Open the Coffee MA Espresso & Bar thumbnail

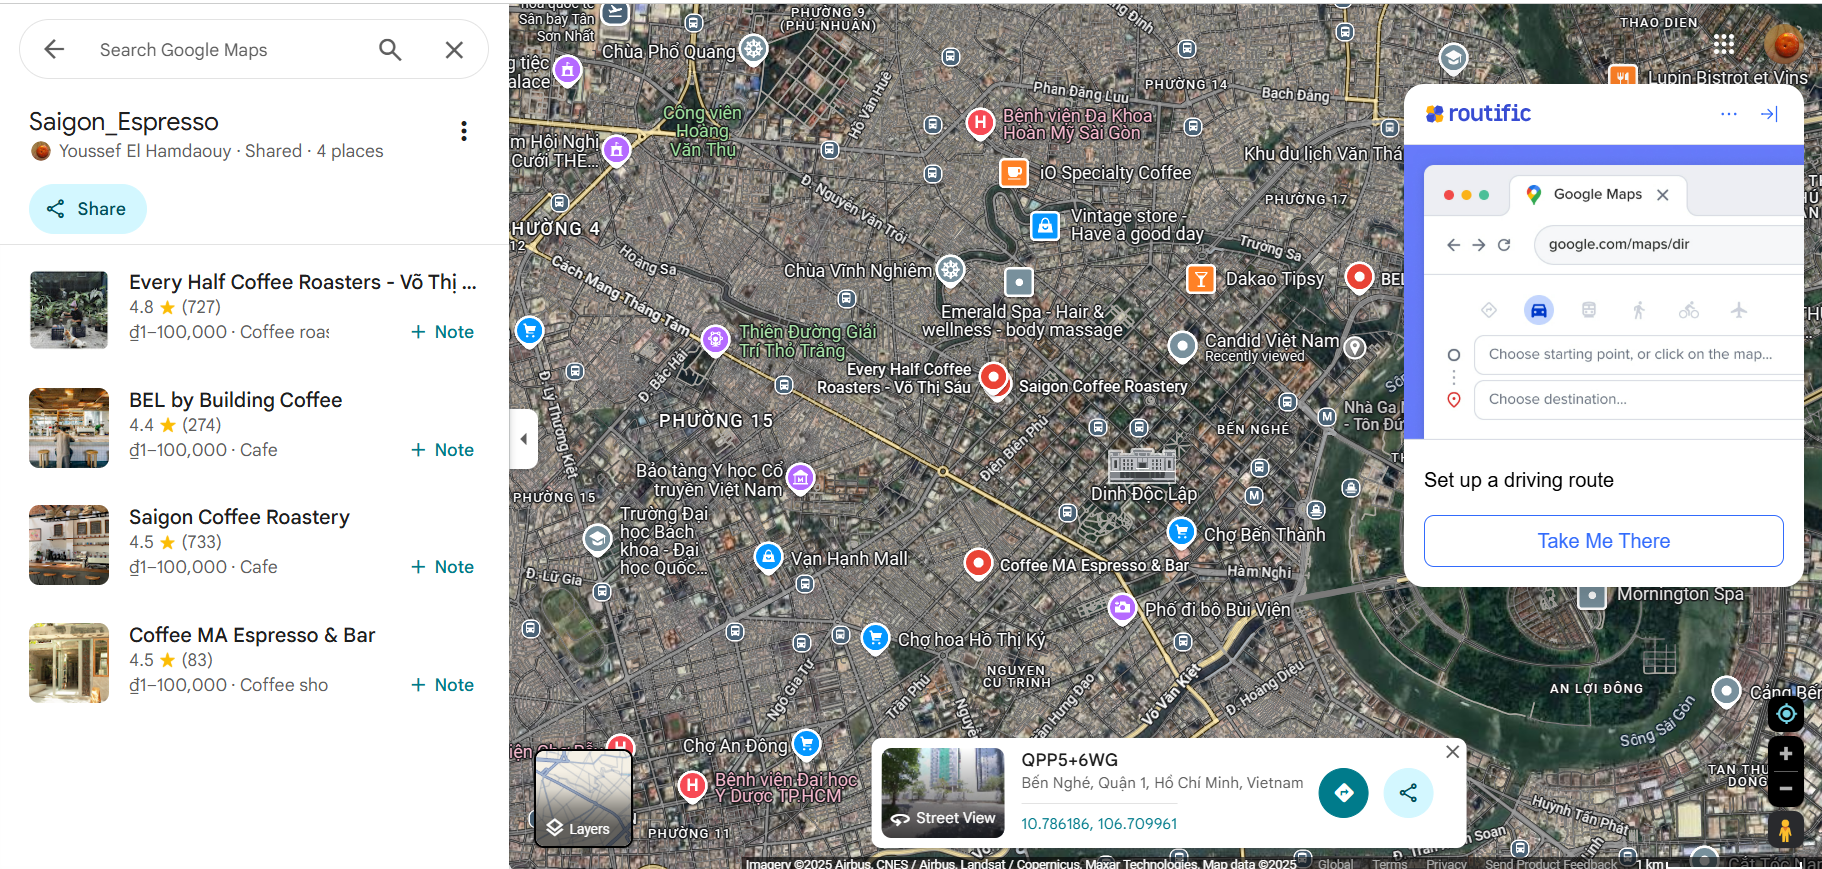coord(69,663)
